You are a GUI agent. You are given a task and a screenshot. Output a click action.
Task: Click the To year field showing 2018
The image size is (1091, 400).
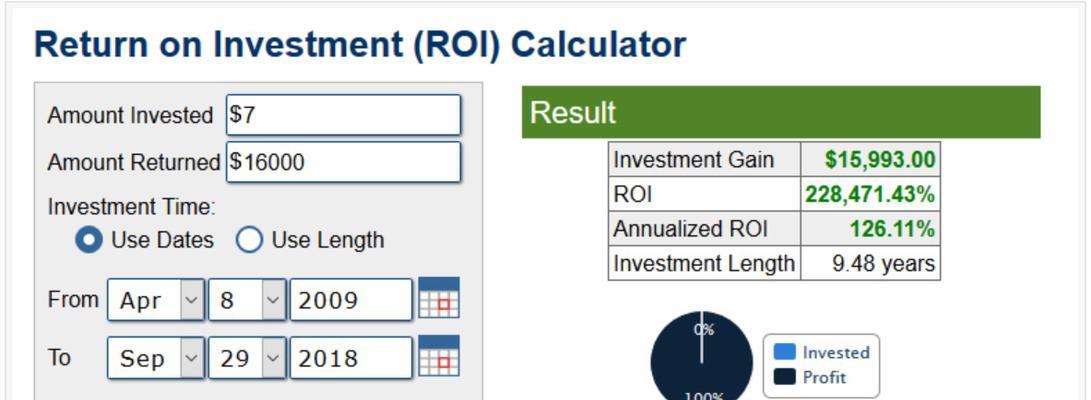click(x=351, y=358)
